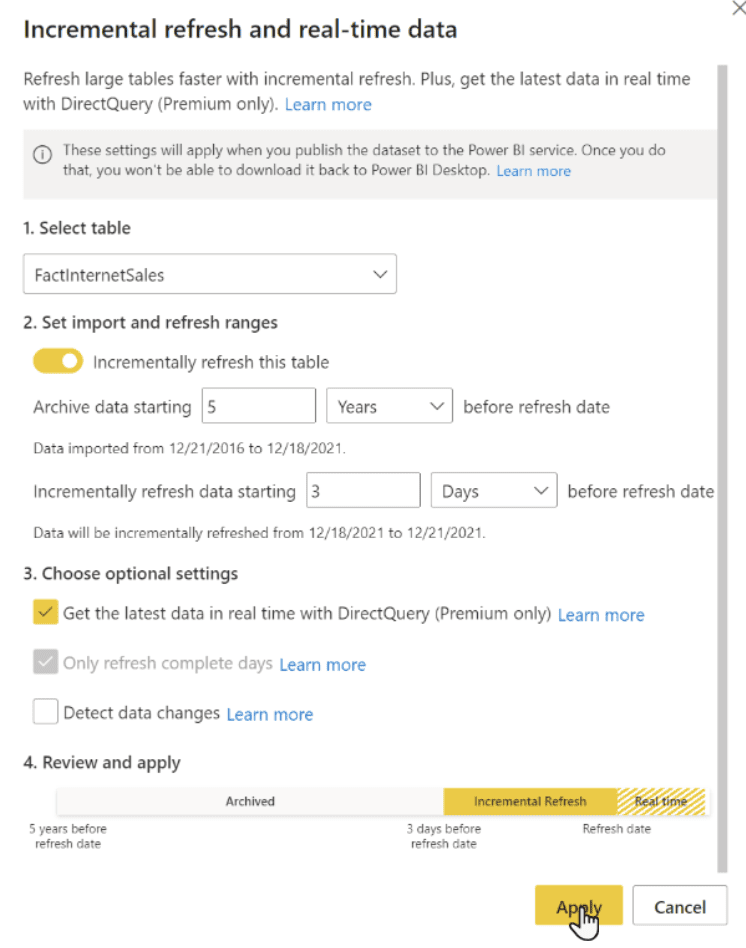This screenshot has height=948, width=746.
Task: Open Learn more link beside DirectQuery checkbox
Action: click(601, 615)
